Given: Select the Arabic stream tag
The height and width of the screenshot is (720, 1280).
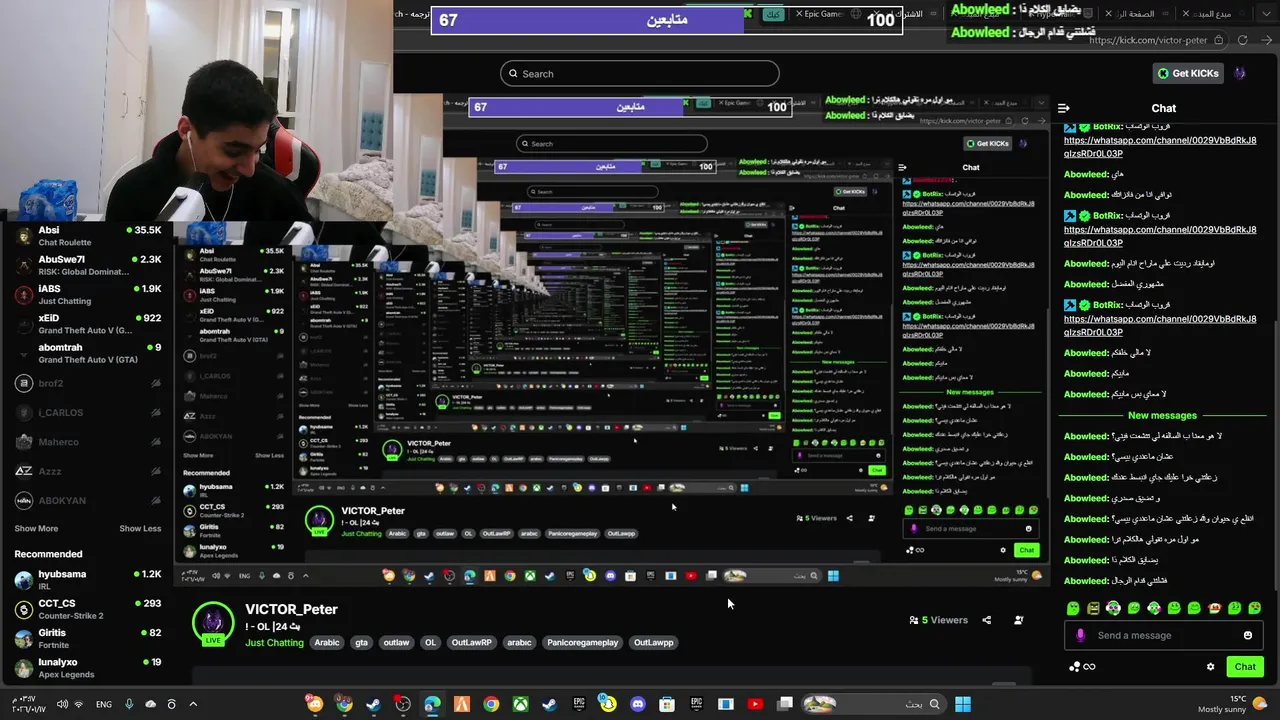Looking at the screenshot, I should (x=327, y=642).
